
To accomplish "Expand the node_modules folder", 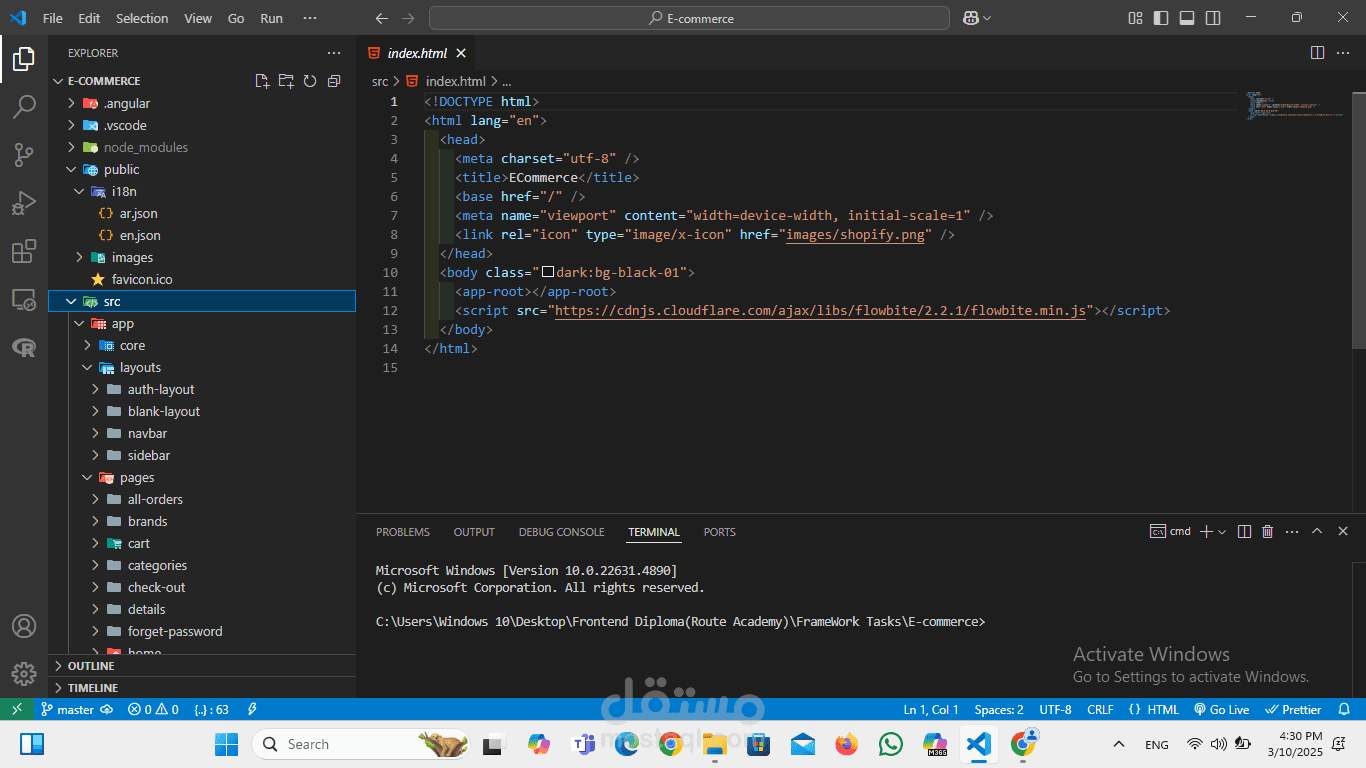I will click(145, 147).
